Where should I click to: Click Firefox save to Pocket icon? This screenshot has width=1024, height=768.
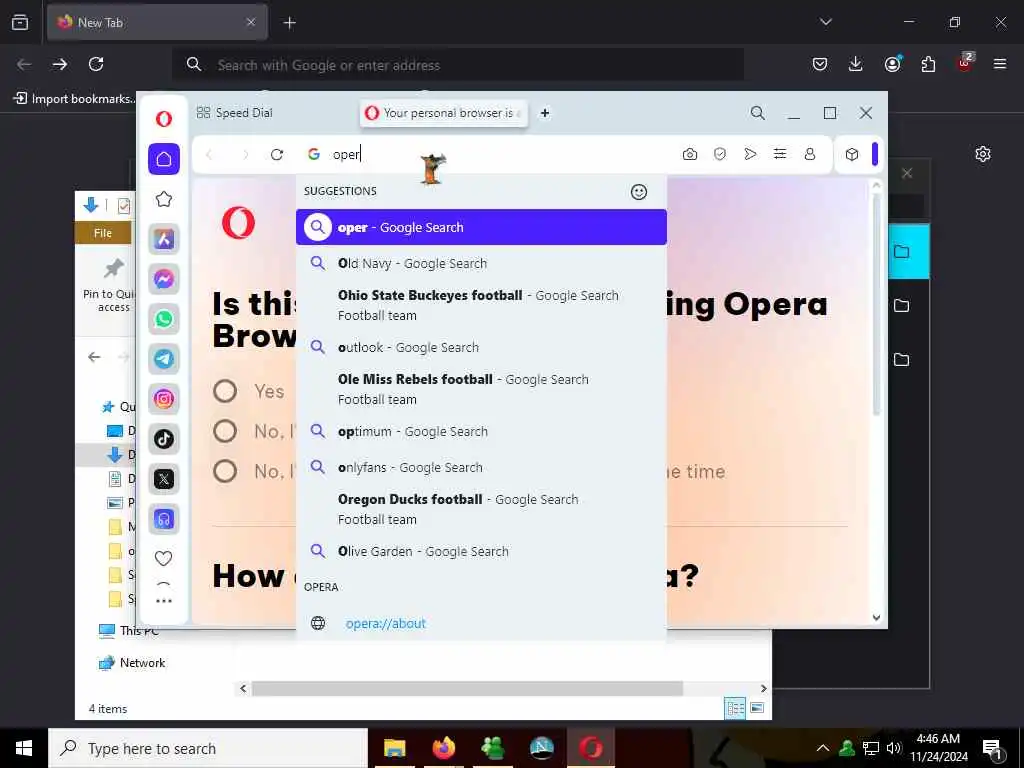[x=820, y=64]
